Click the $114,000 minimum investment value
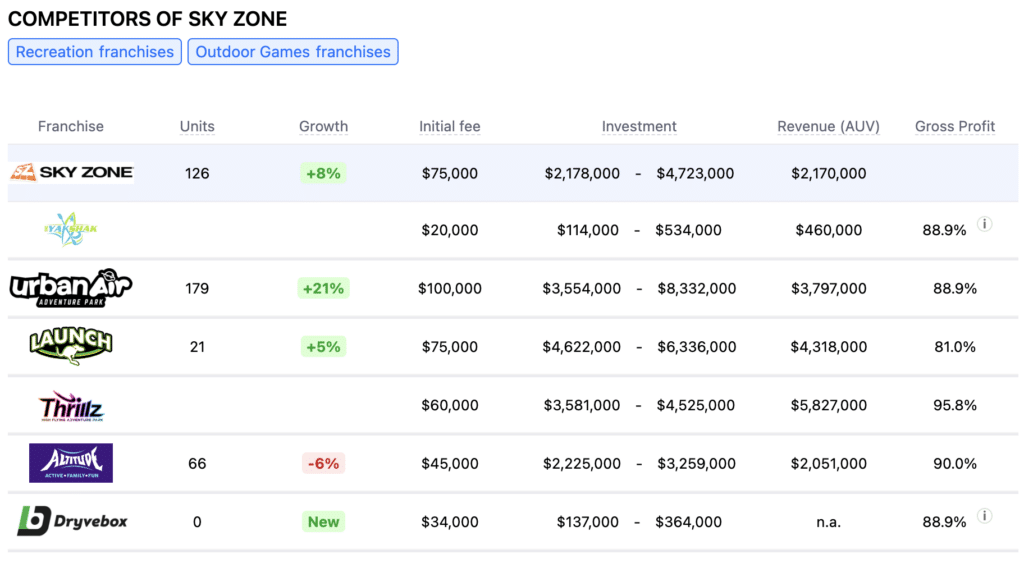 [x=588, y=230]
